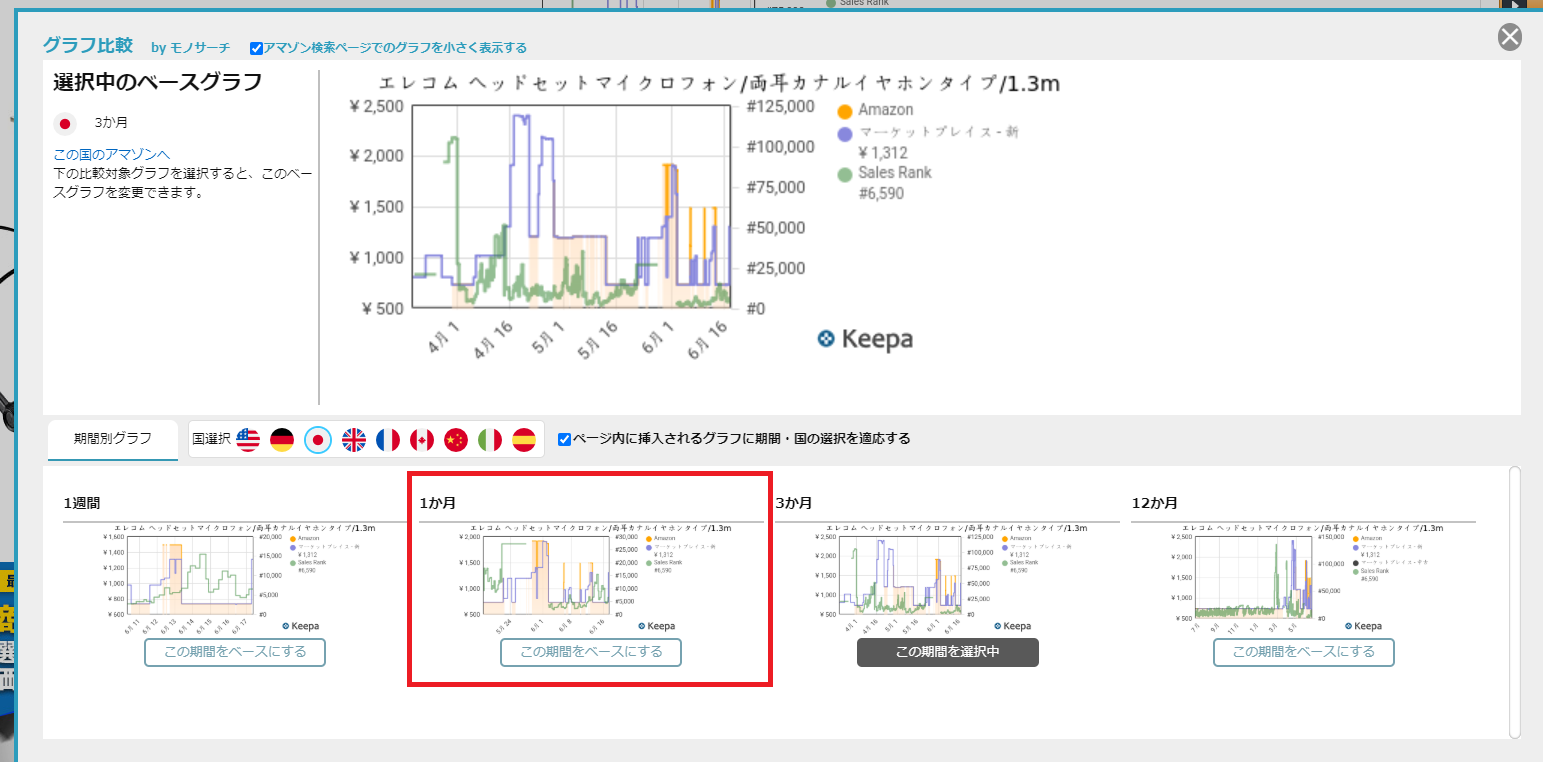Select the United States flag
Screen dimensions: 1543x762
click(x=248, y=439)
